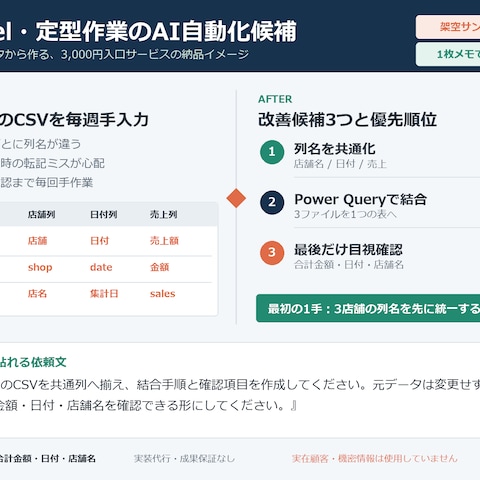Click the table header 日付列
Screen dimensions: 480x480
(103, 214)
